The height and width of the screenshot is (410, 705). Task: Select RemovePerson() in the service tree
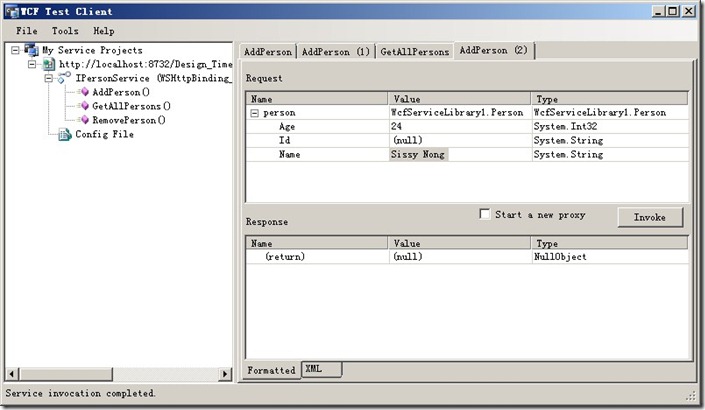pyautogui.click(x=129, y=120)
